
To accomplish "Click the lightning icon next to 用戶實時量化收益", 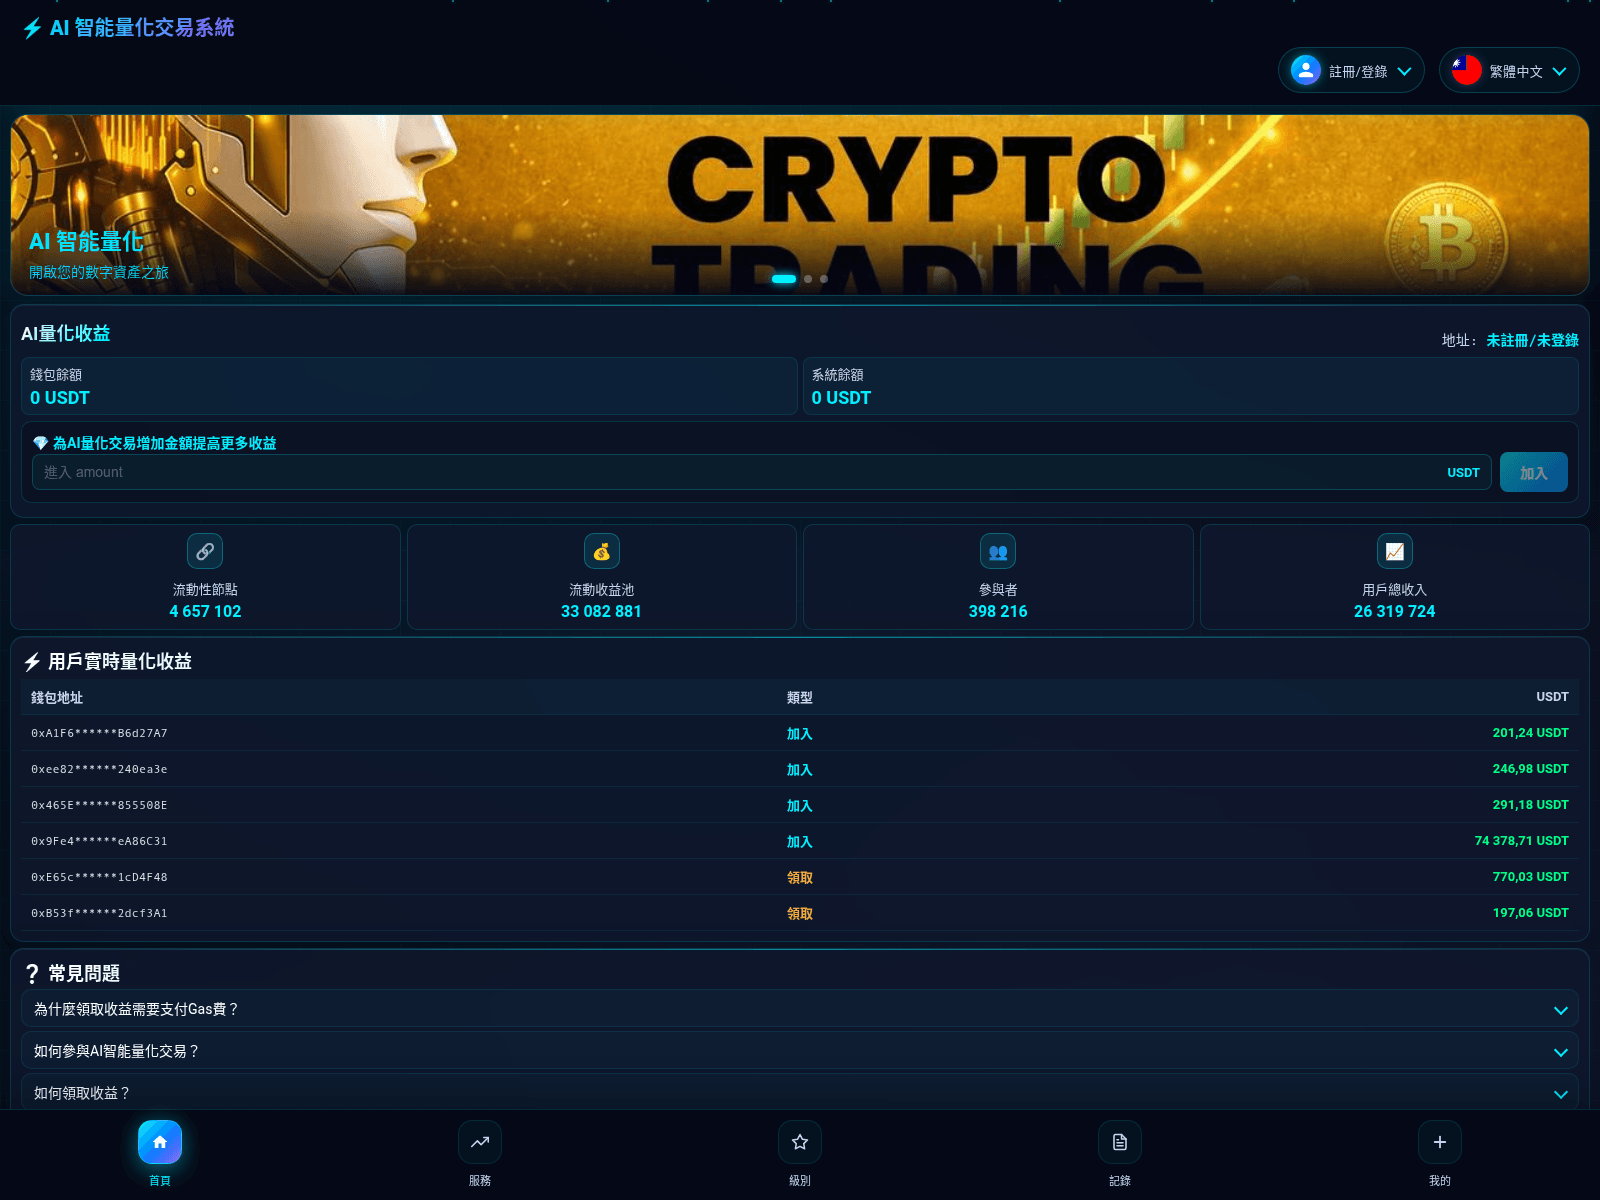I will click(x=32, y=662).
